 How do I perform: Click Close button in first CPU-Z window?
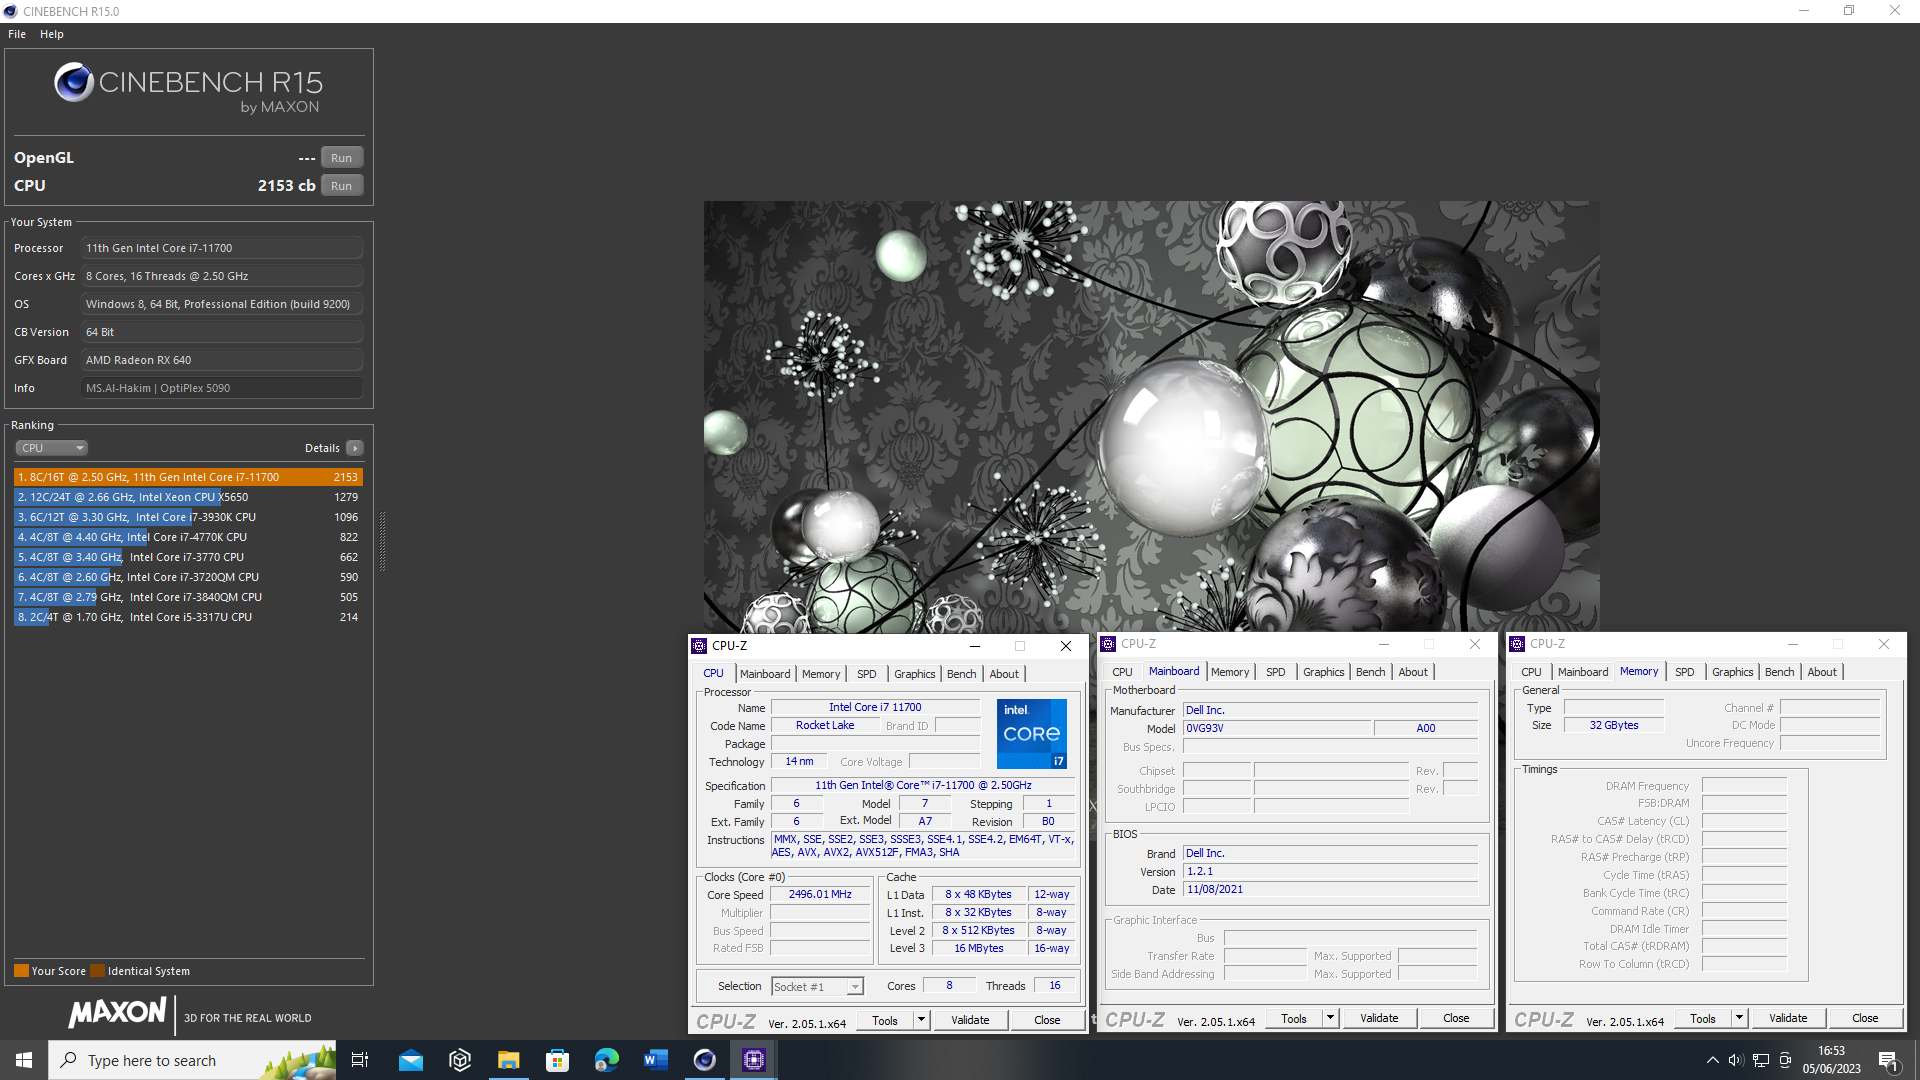1047,1020
